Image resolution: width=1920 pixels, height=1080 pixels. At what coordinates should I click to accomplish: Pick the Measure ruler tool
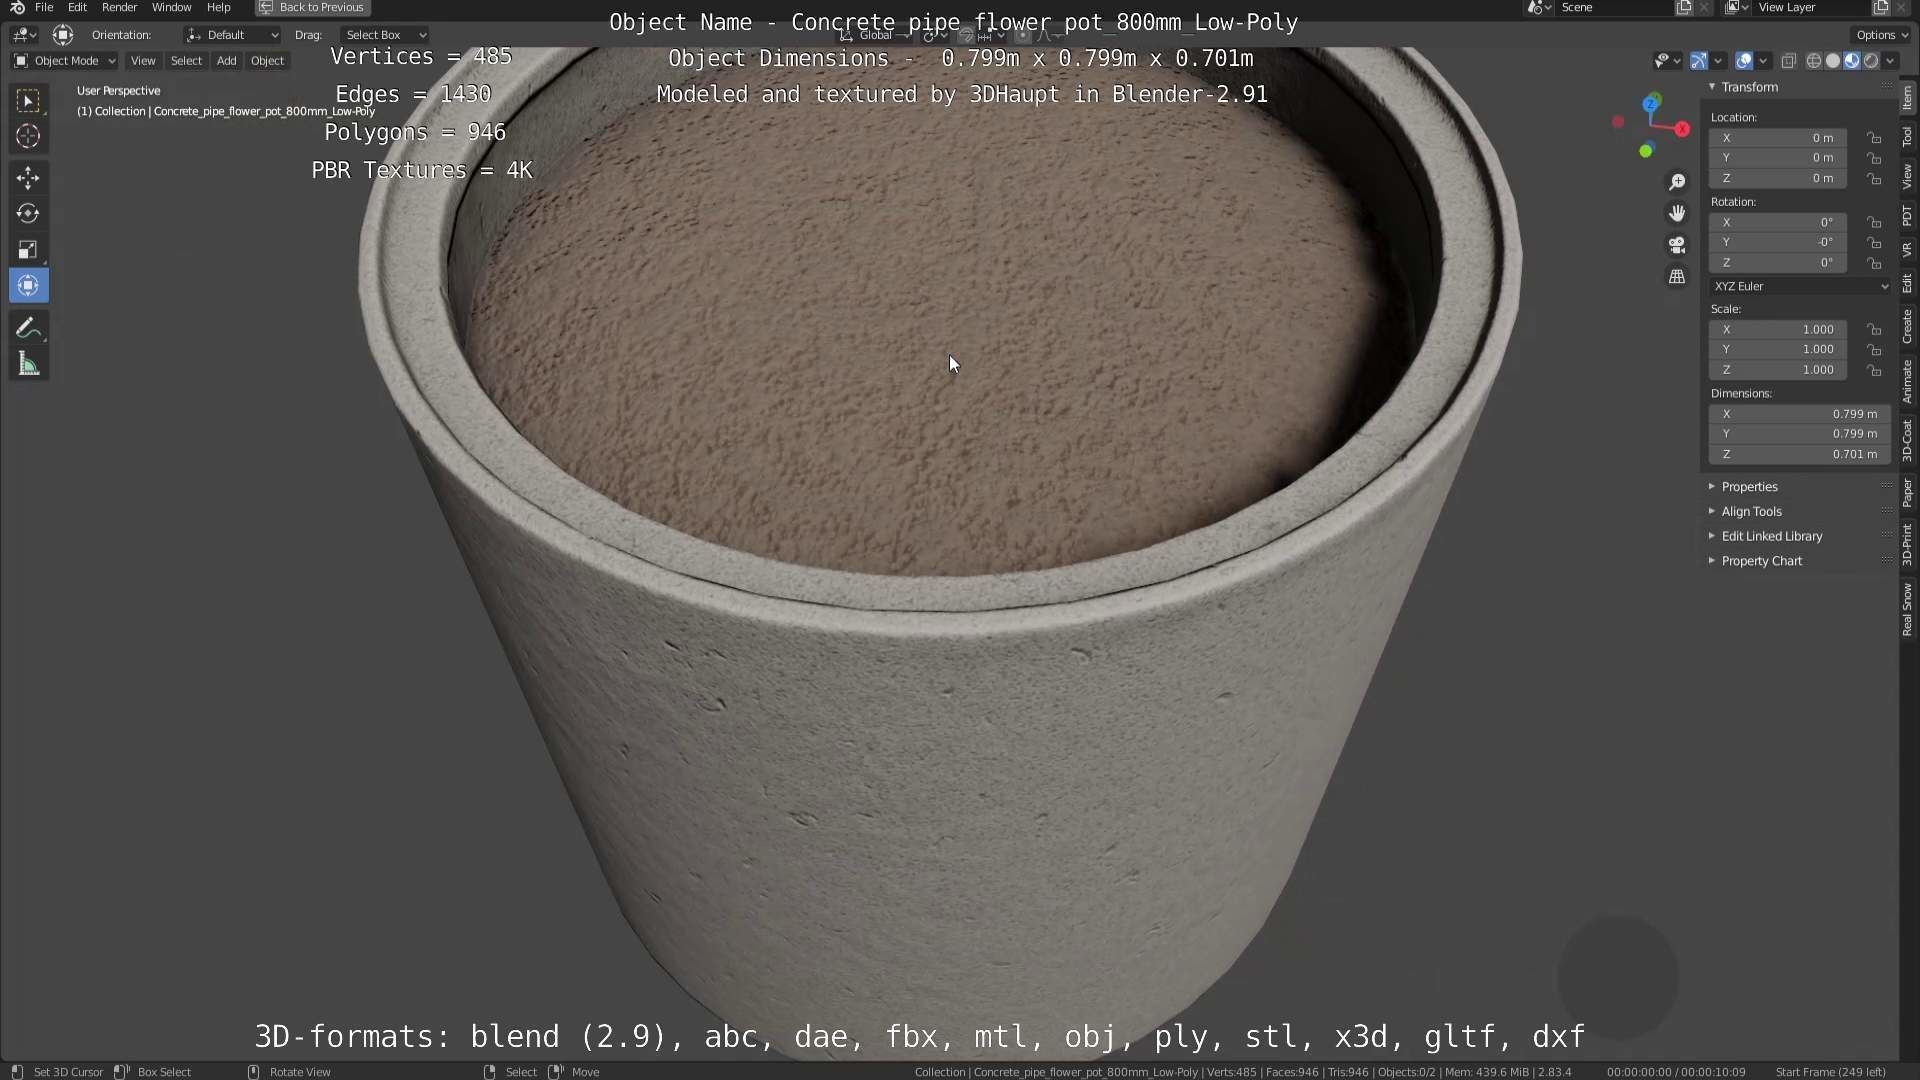(28, 364)
